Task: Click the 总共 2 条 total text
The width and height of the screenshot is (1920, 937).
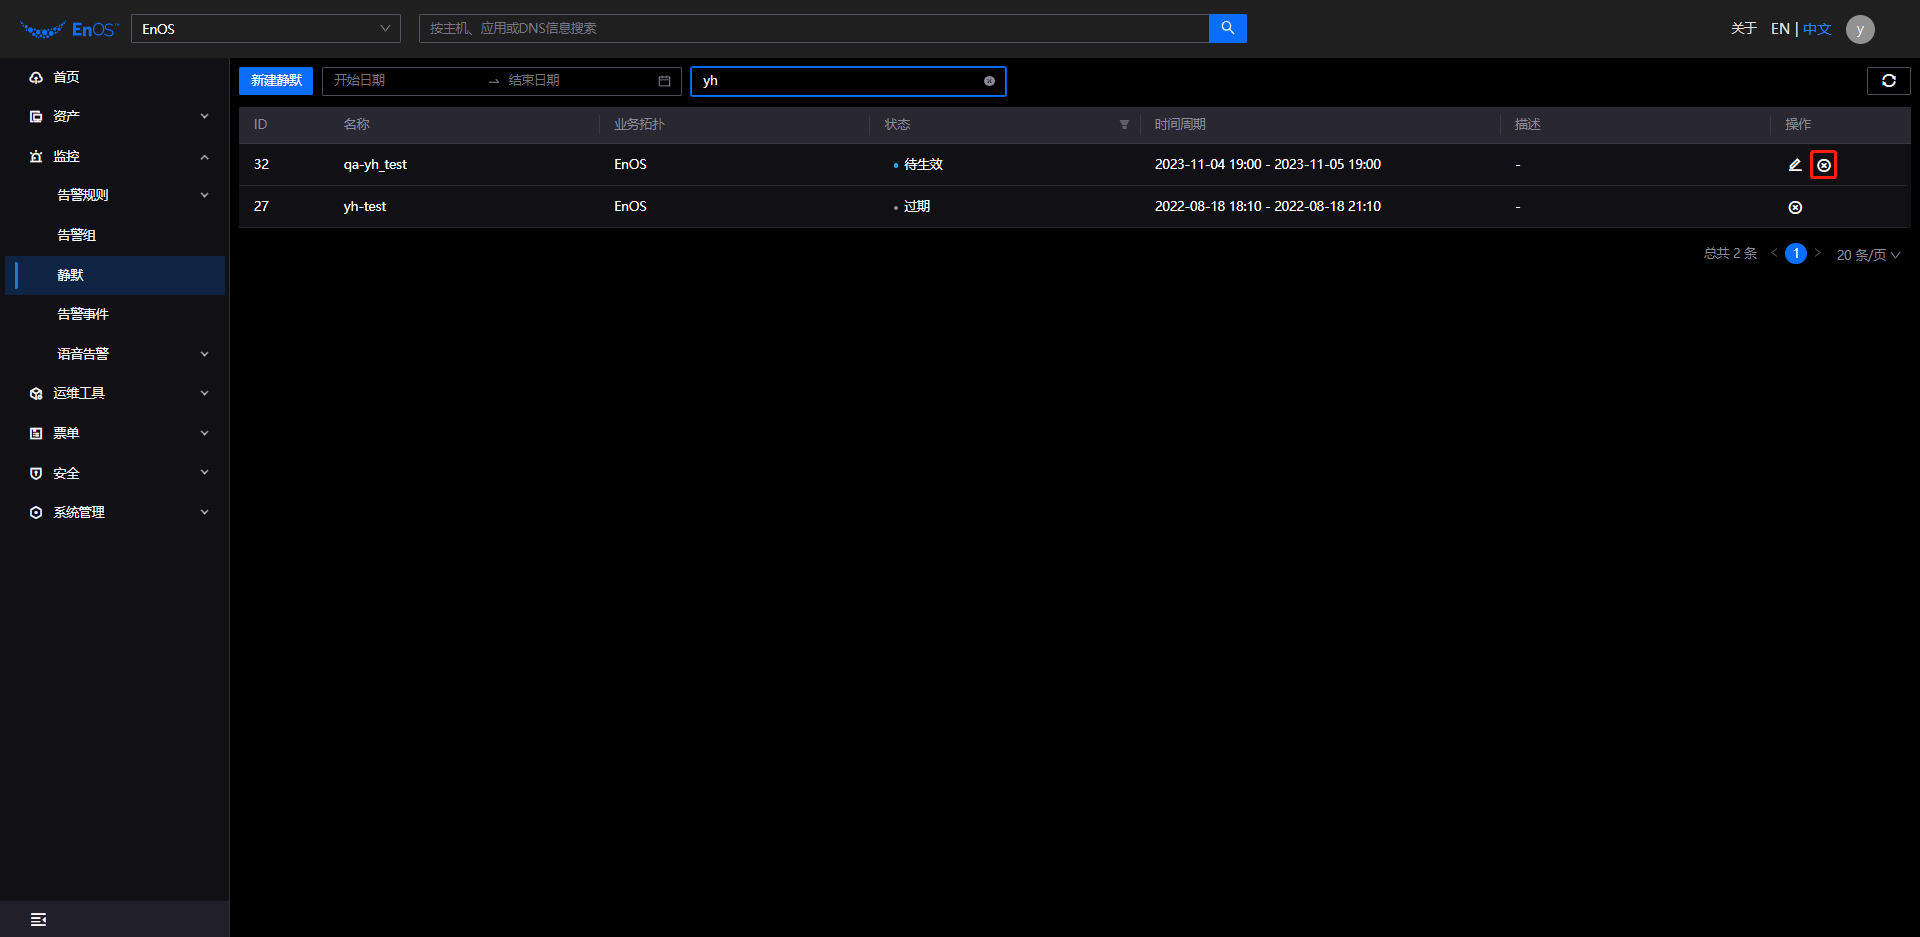Action: pyautogui.click(x=1730, y=254)
